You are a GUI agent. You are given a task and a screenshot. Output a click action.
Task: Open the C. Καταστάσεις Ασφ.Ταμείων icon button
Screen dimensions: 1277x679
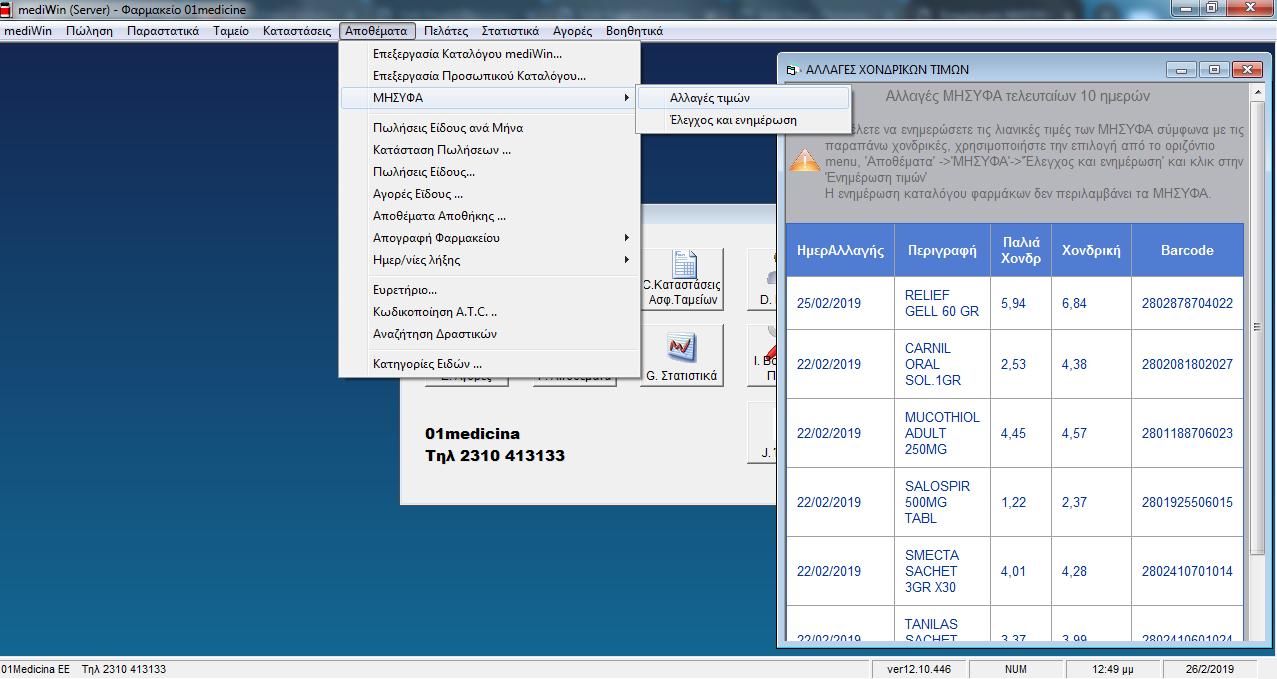tap(682, 279)
